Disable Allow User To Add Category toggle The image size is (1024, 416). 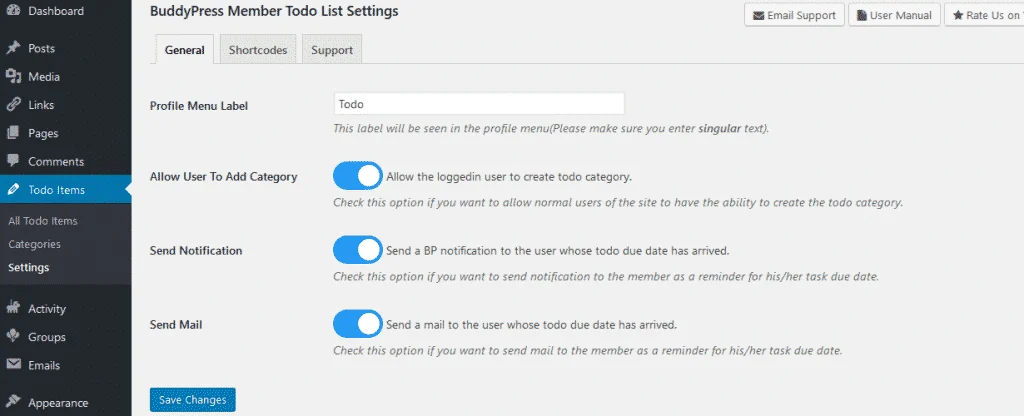point(358,176)
